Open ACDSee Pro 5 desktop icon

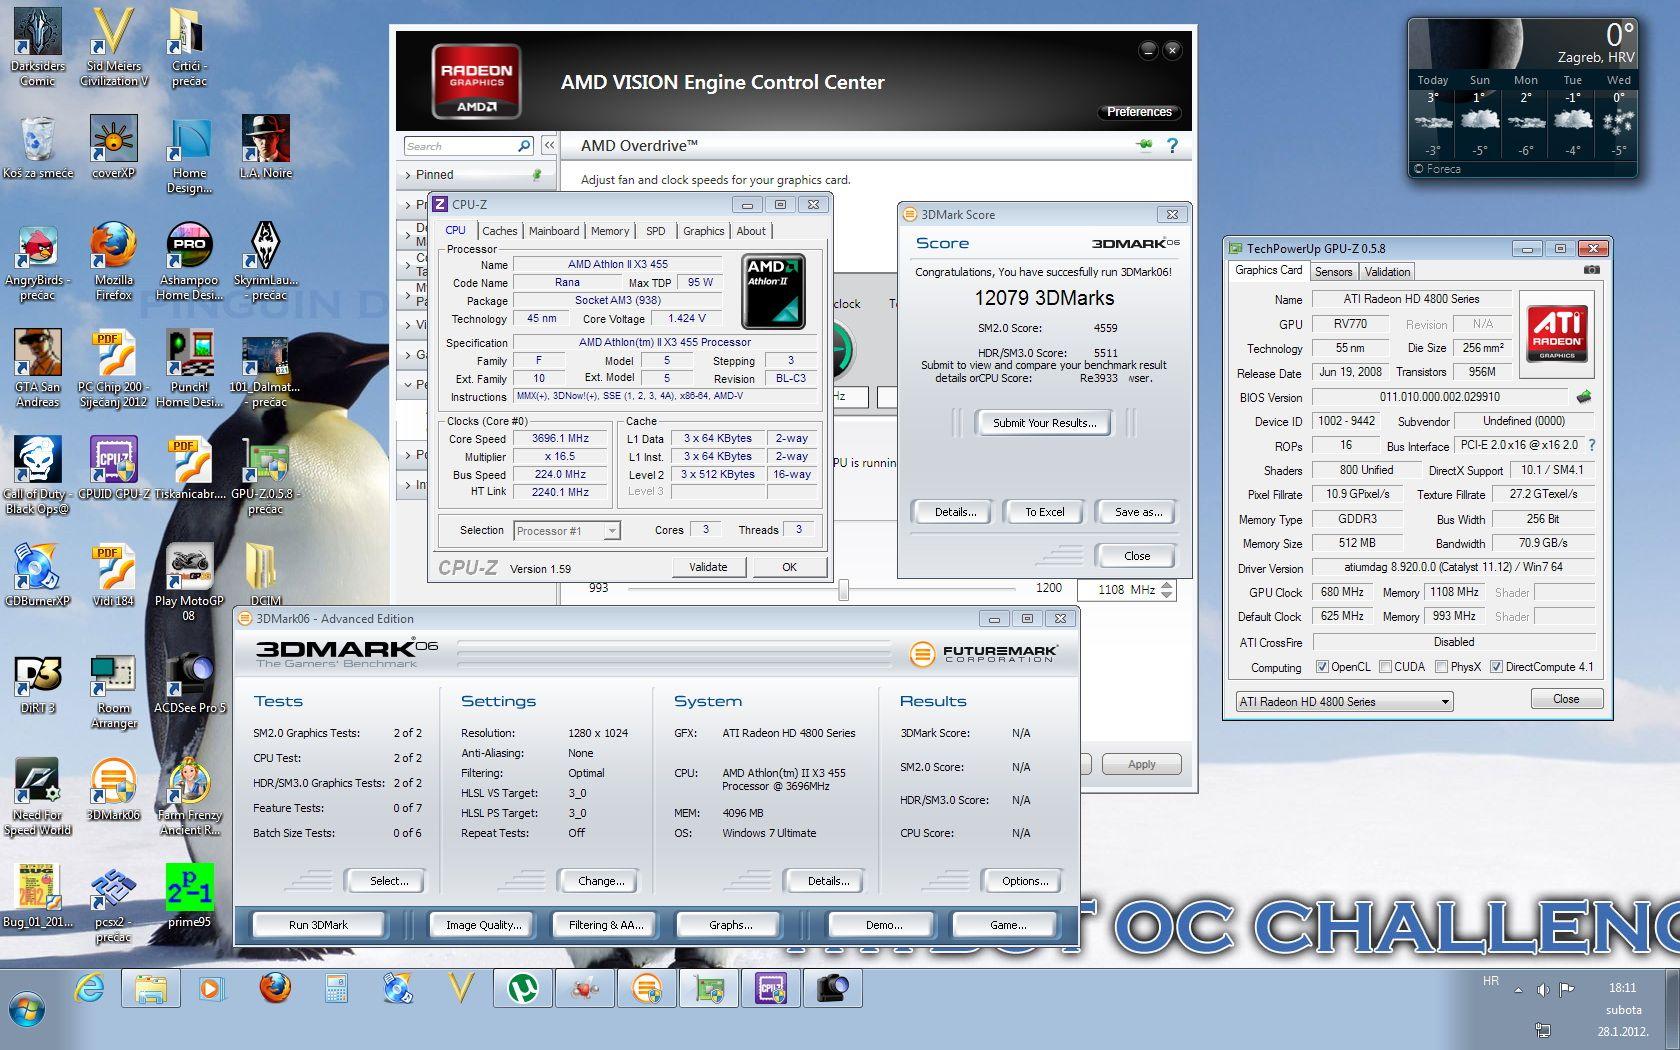click(189, 682)
